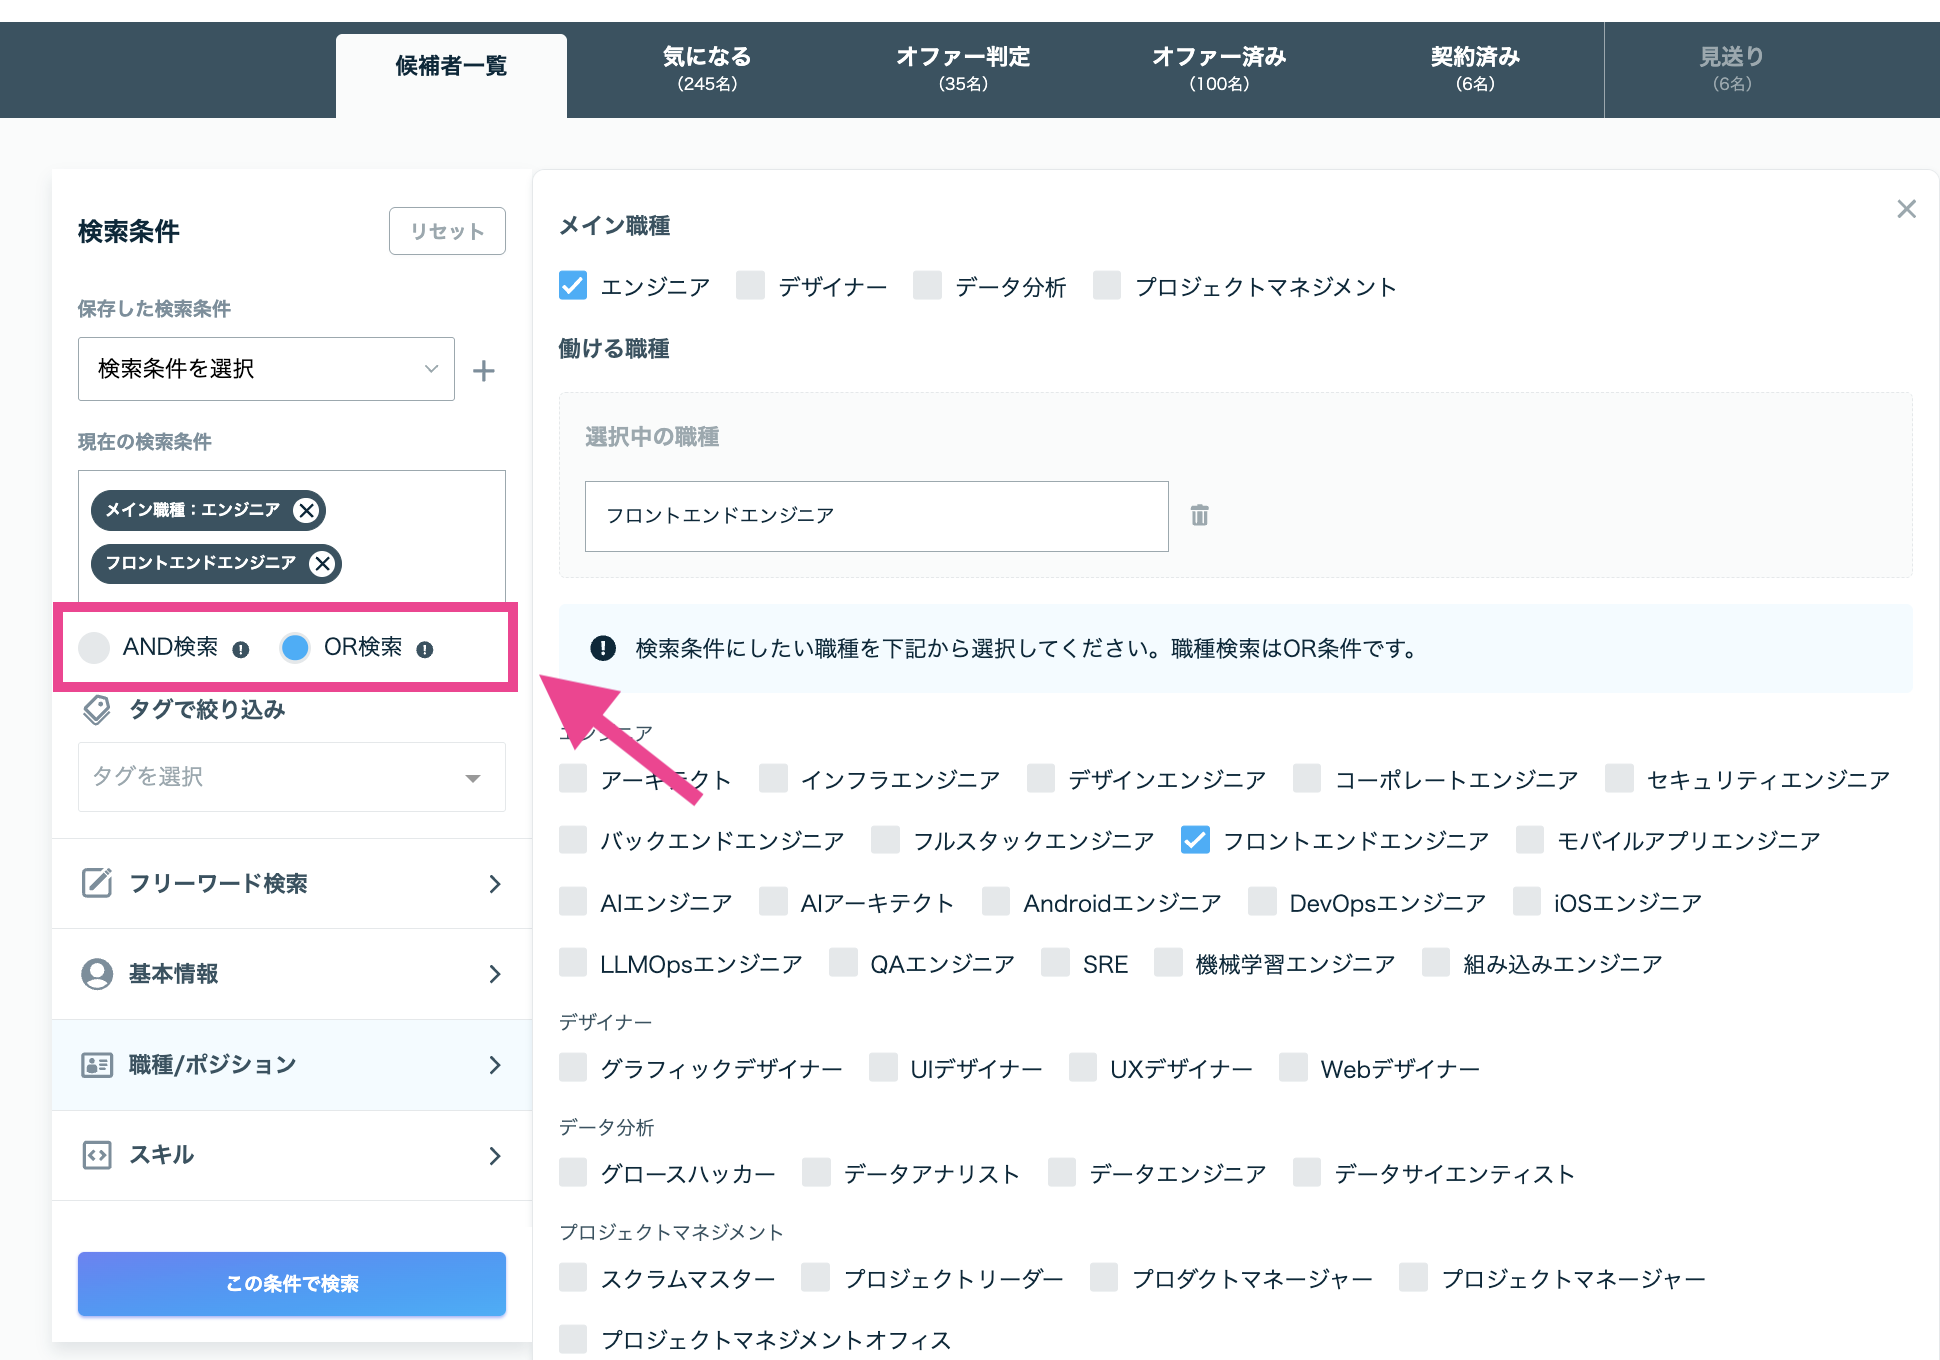Open the 検索条件を選択 dropdown

click(266, 369)
